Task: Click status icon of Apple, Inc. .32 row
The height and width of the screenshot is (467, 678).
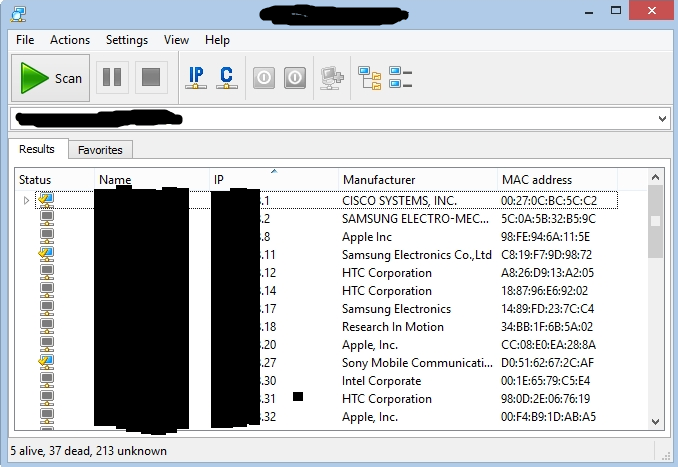Action: 47,416
